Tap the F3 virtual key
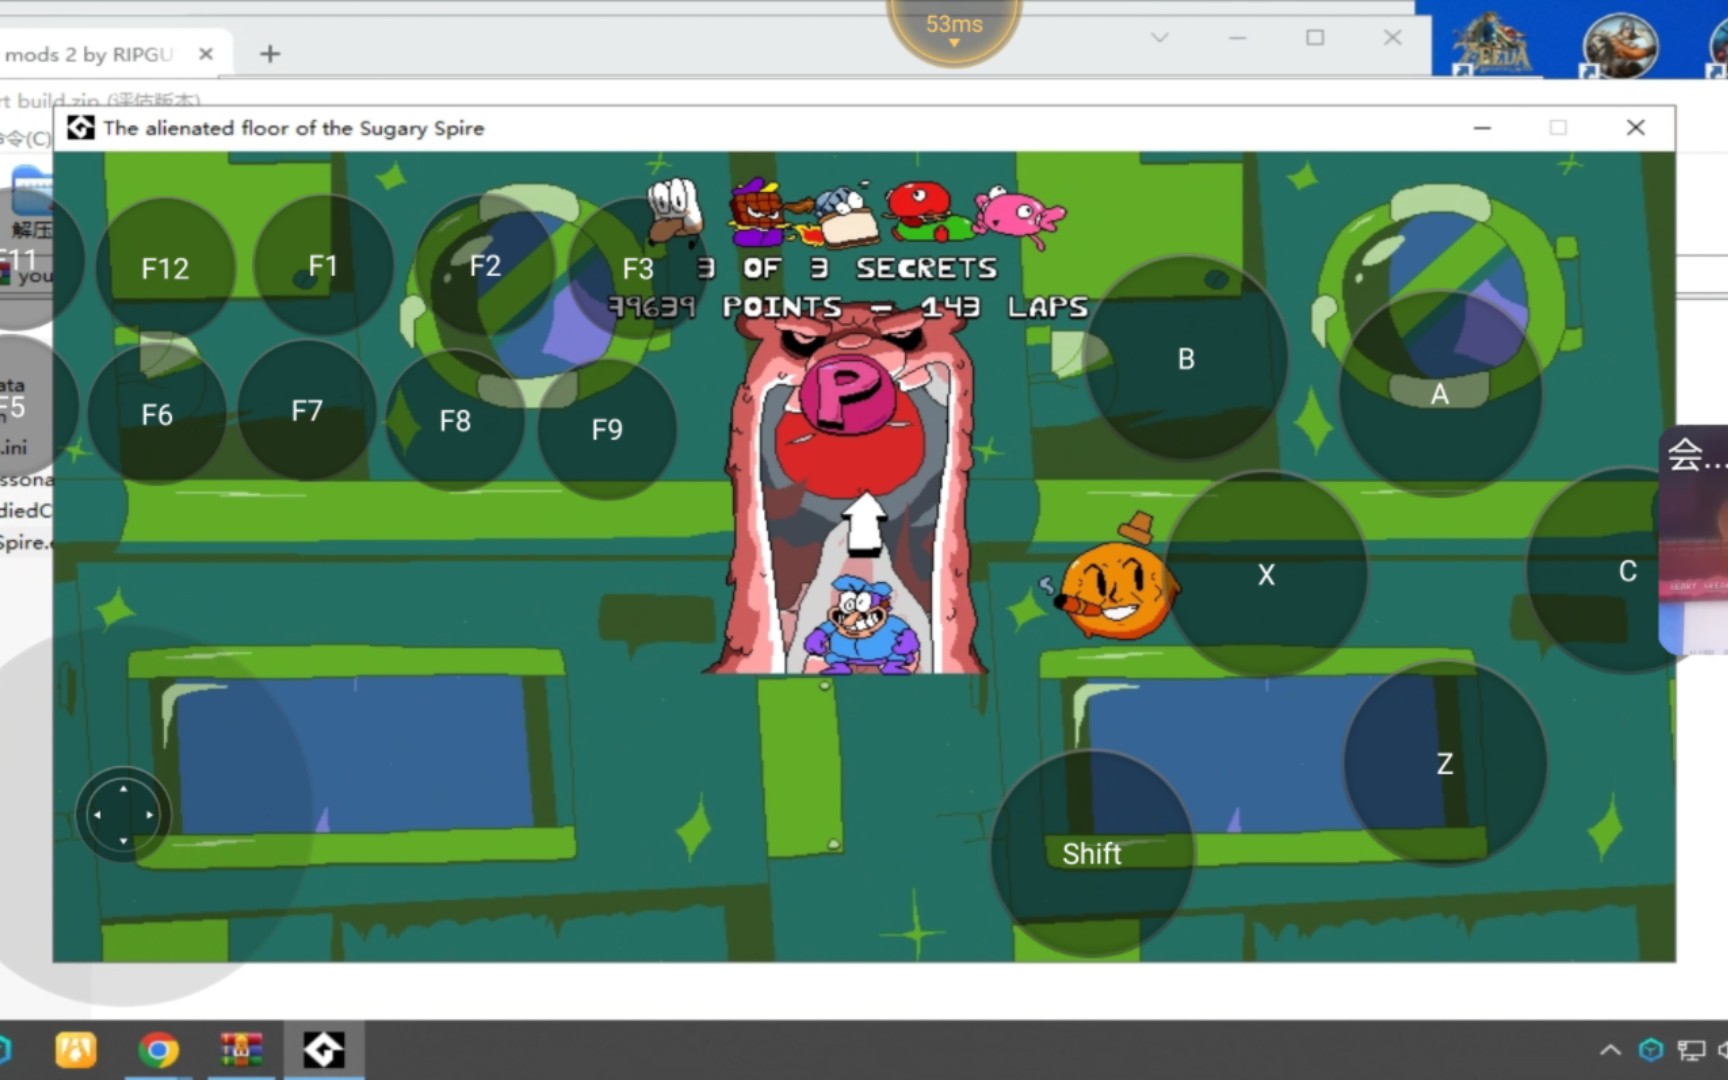This screenshot has height=1080, width=1728. pyautogui.click(x=637, y=268)
